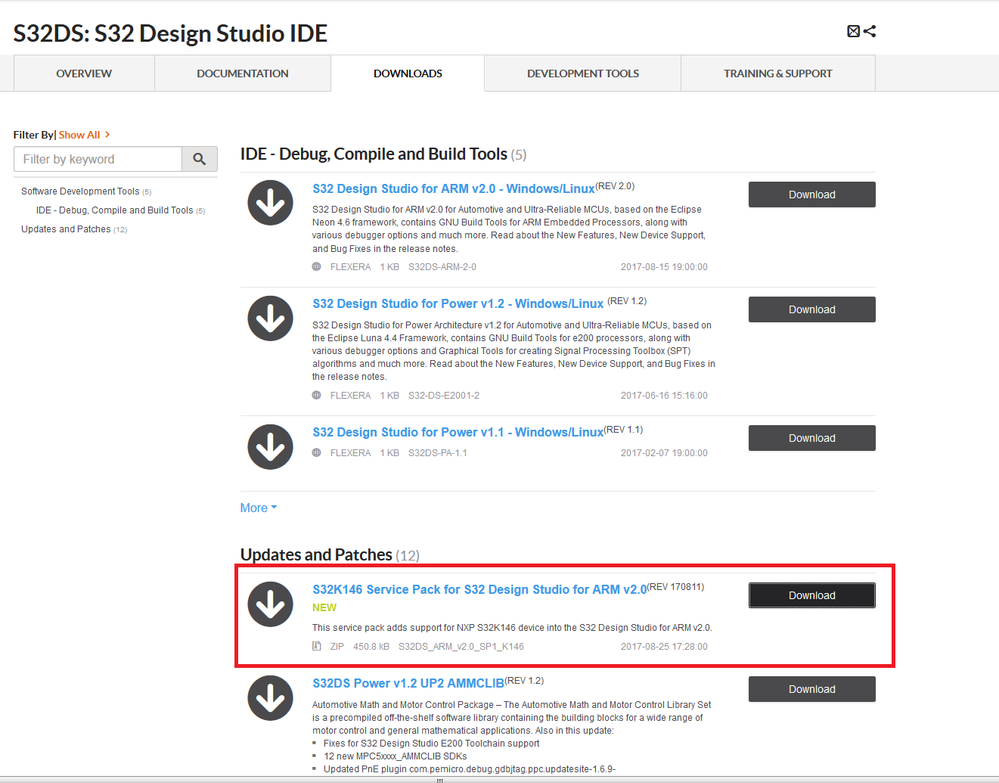Select Updates and Patches filter category
This screenshot has width=999, height=783.
click(x=74, y=229)
